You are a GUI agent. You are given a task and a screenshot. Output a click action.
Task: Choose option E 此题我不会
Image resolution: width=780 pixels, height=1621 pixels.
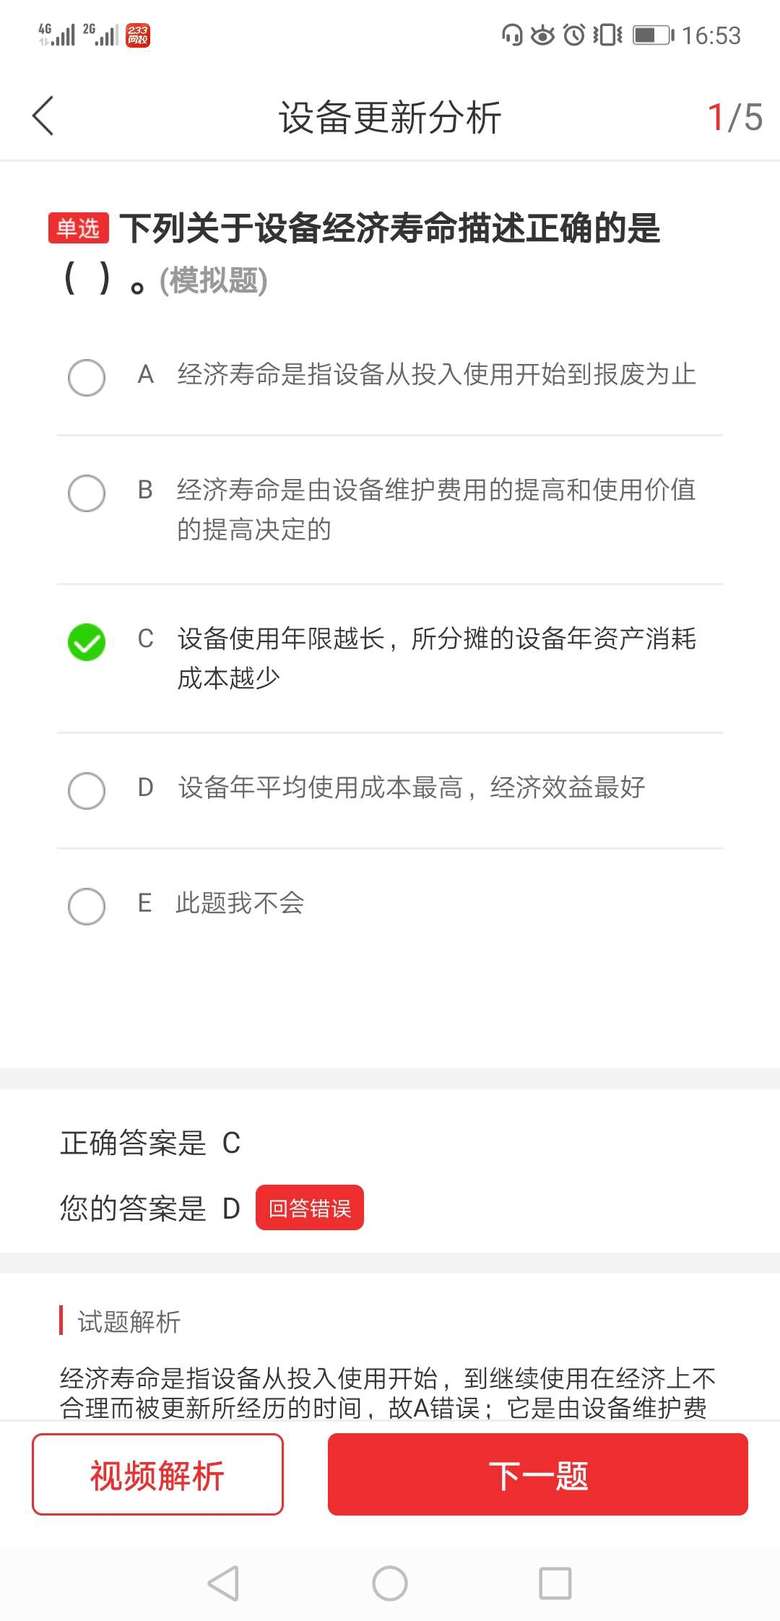(87, 906)
